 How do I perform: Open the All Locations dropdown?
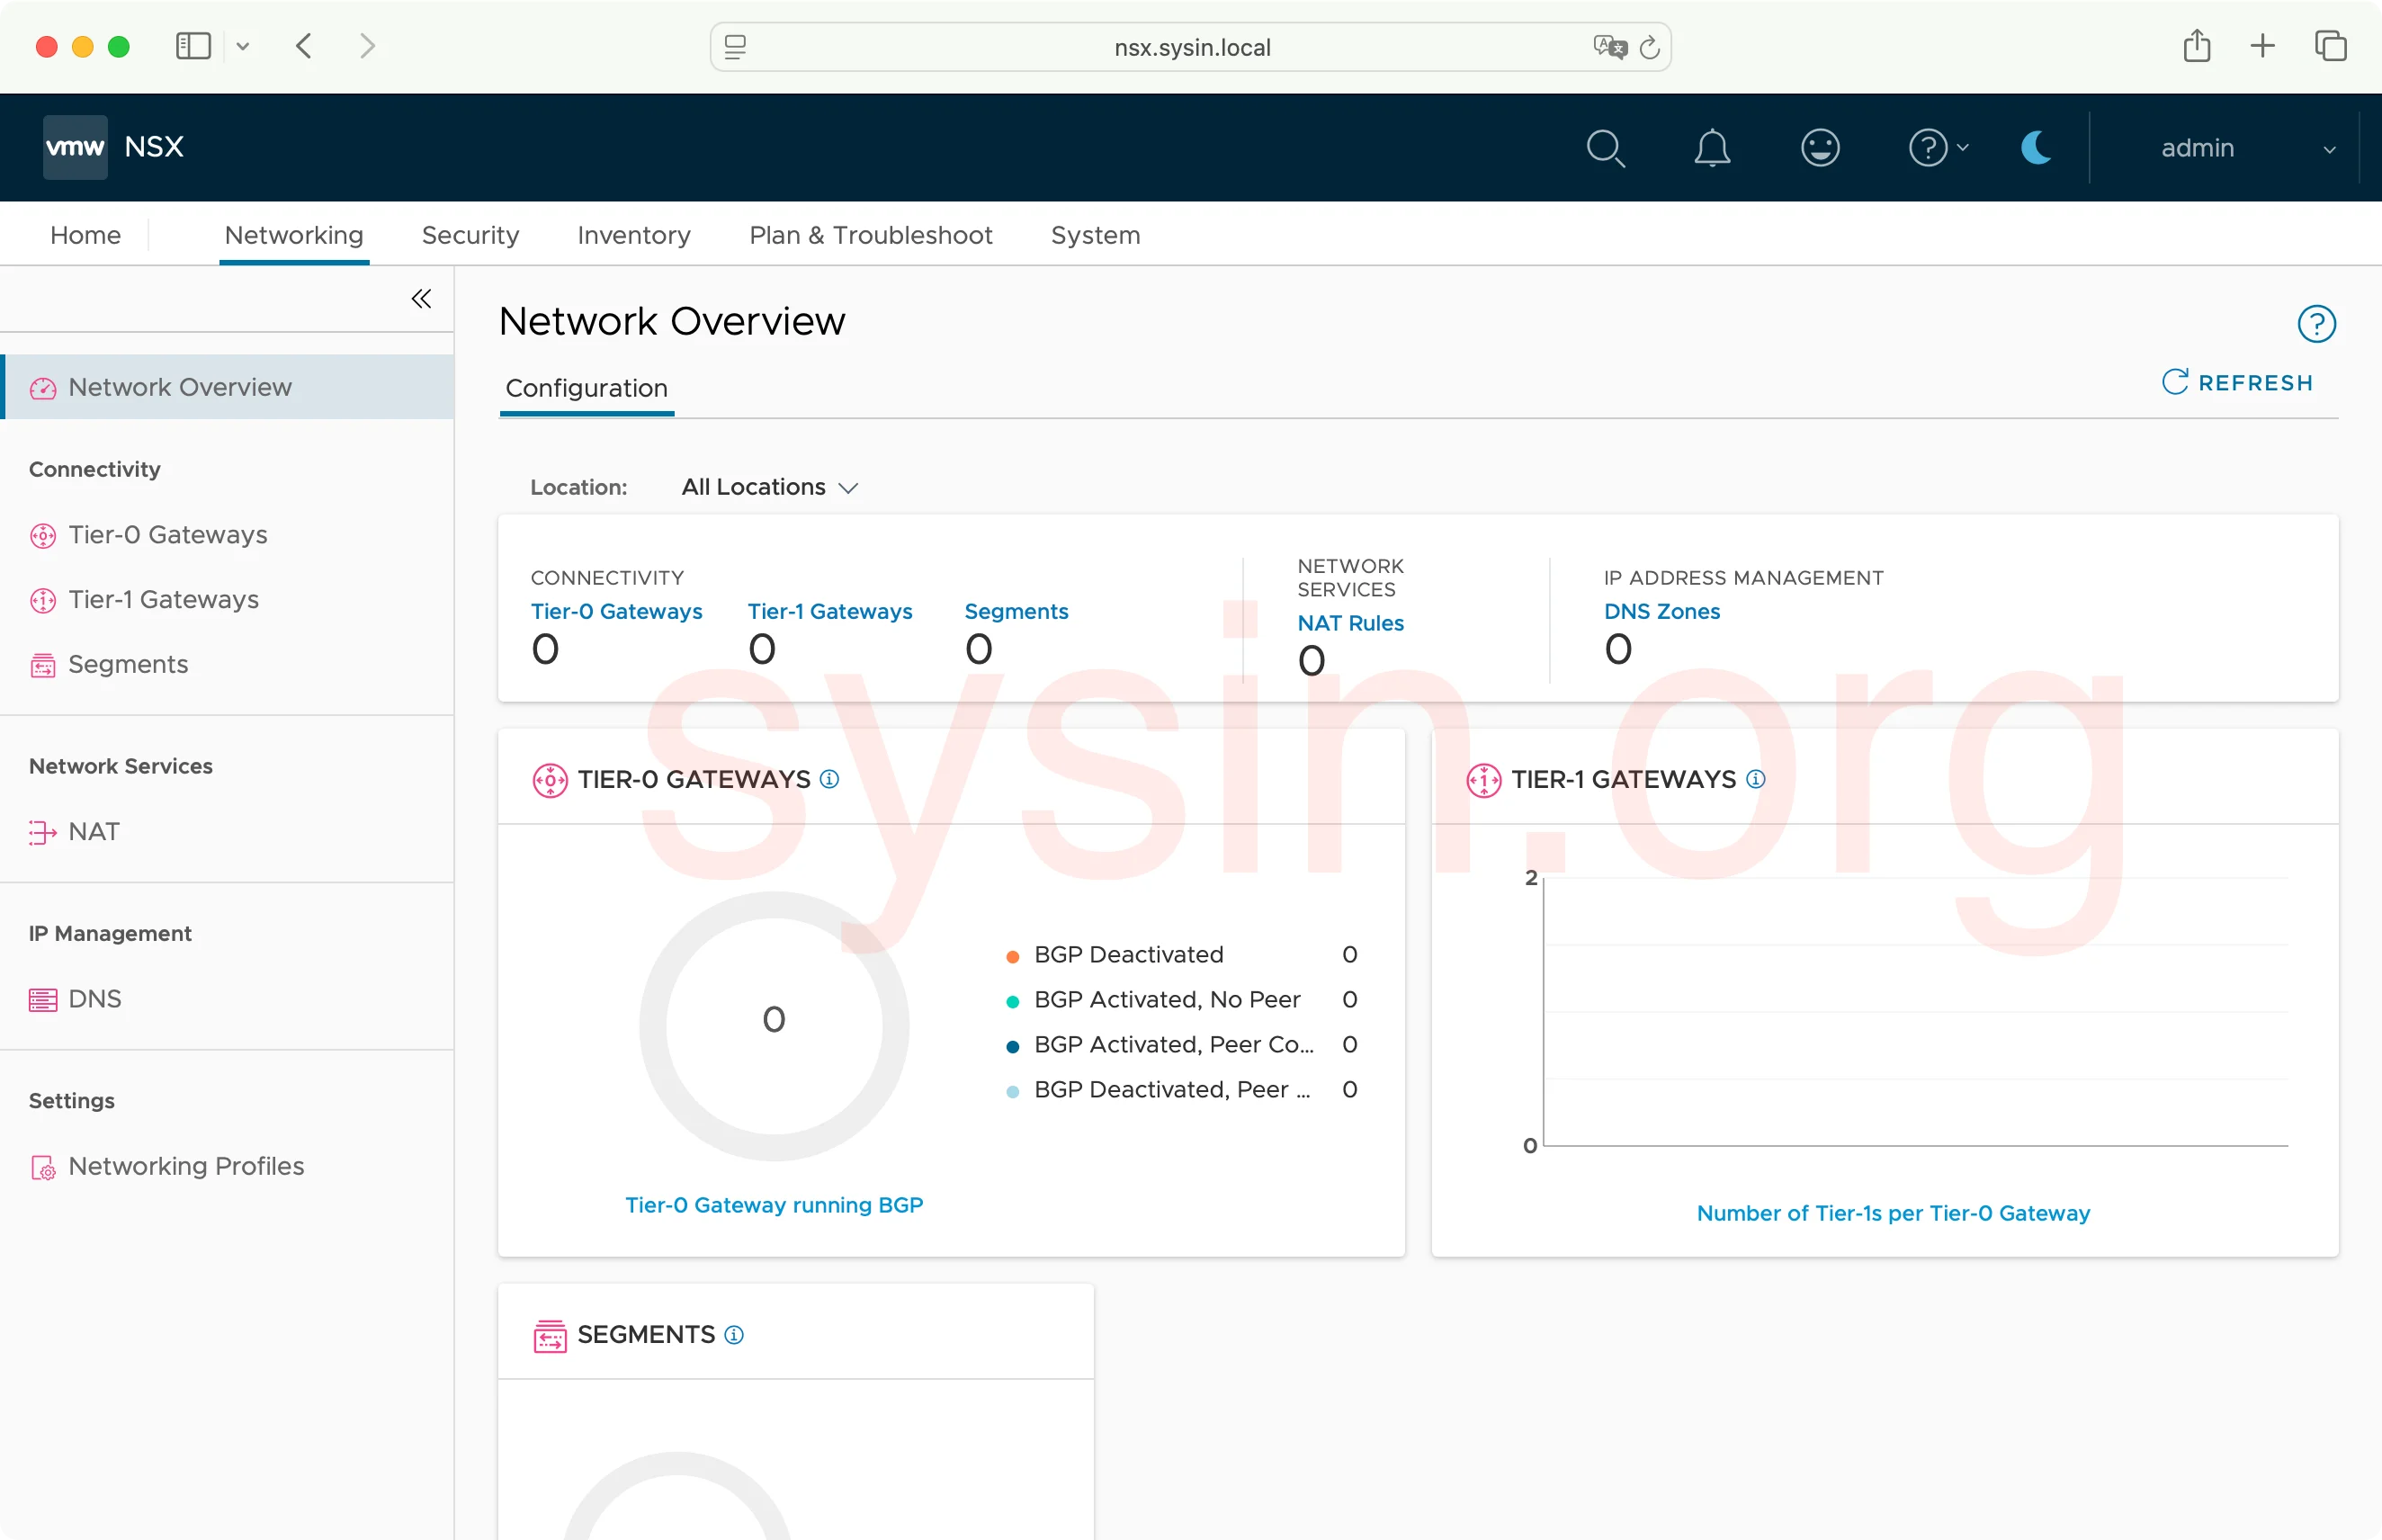(769, 487)
